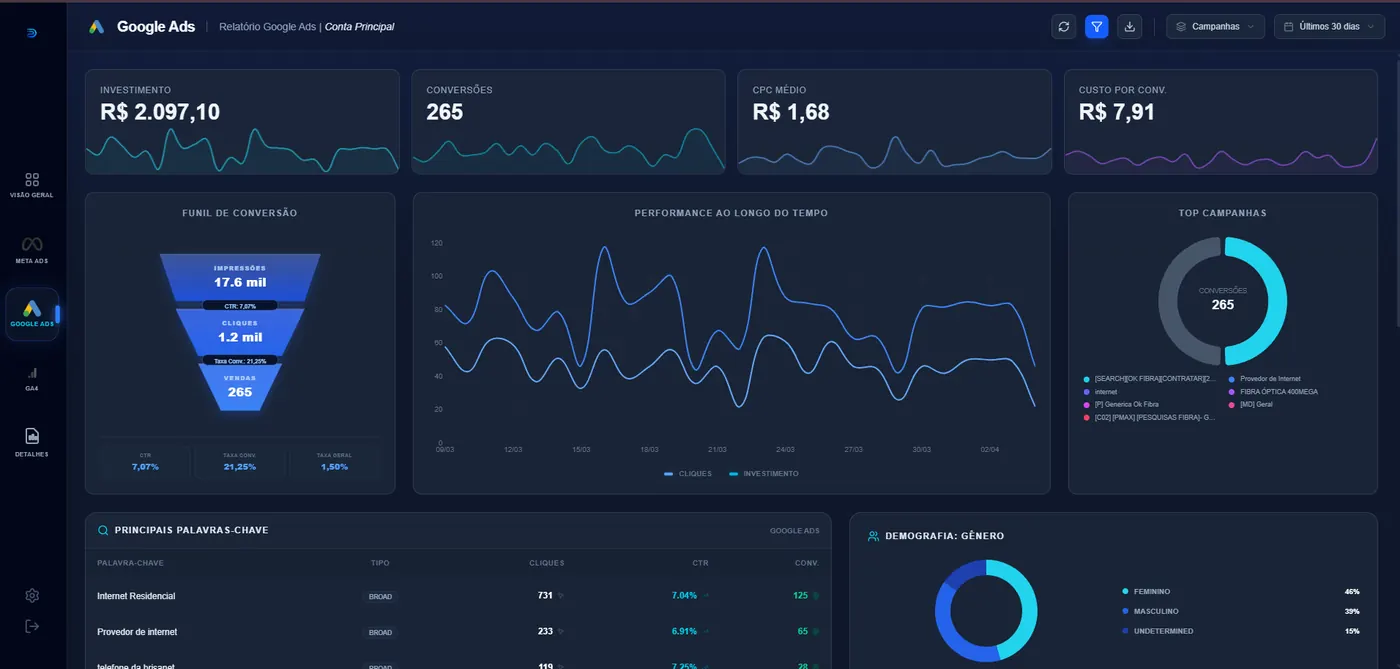Sort by Conv. column header

807,563
